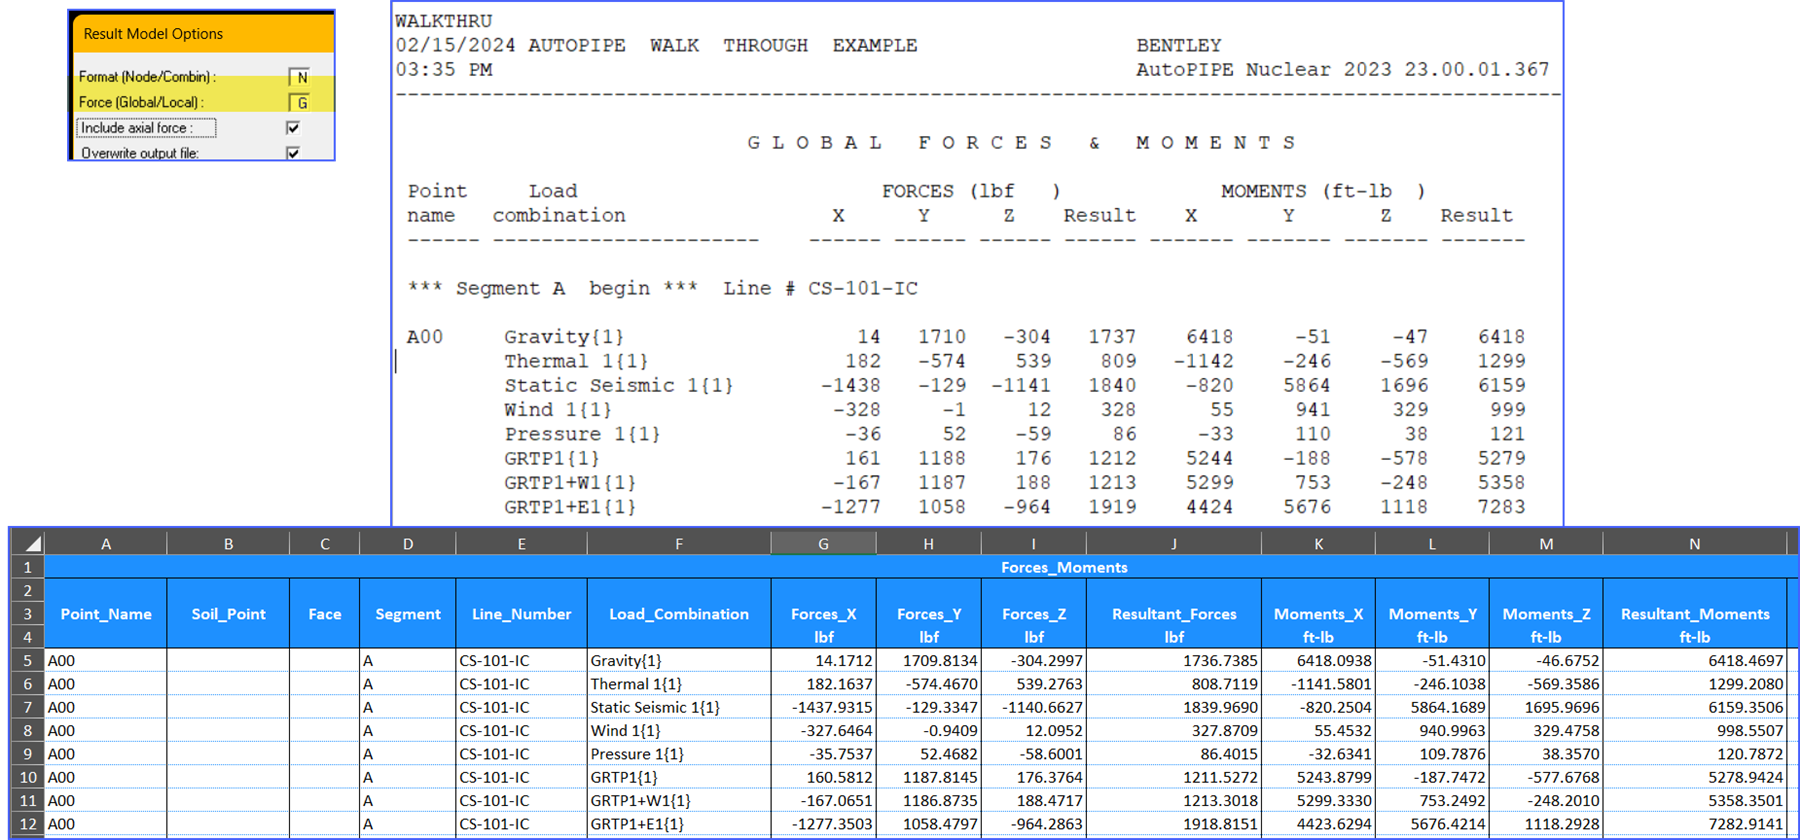This screenshot has height=840, width=1800.
Task: Select the CS-101-IC cell in row 5
Action: tap(521, 661)
